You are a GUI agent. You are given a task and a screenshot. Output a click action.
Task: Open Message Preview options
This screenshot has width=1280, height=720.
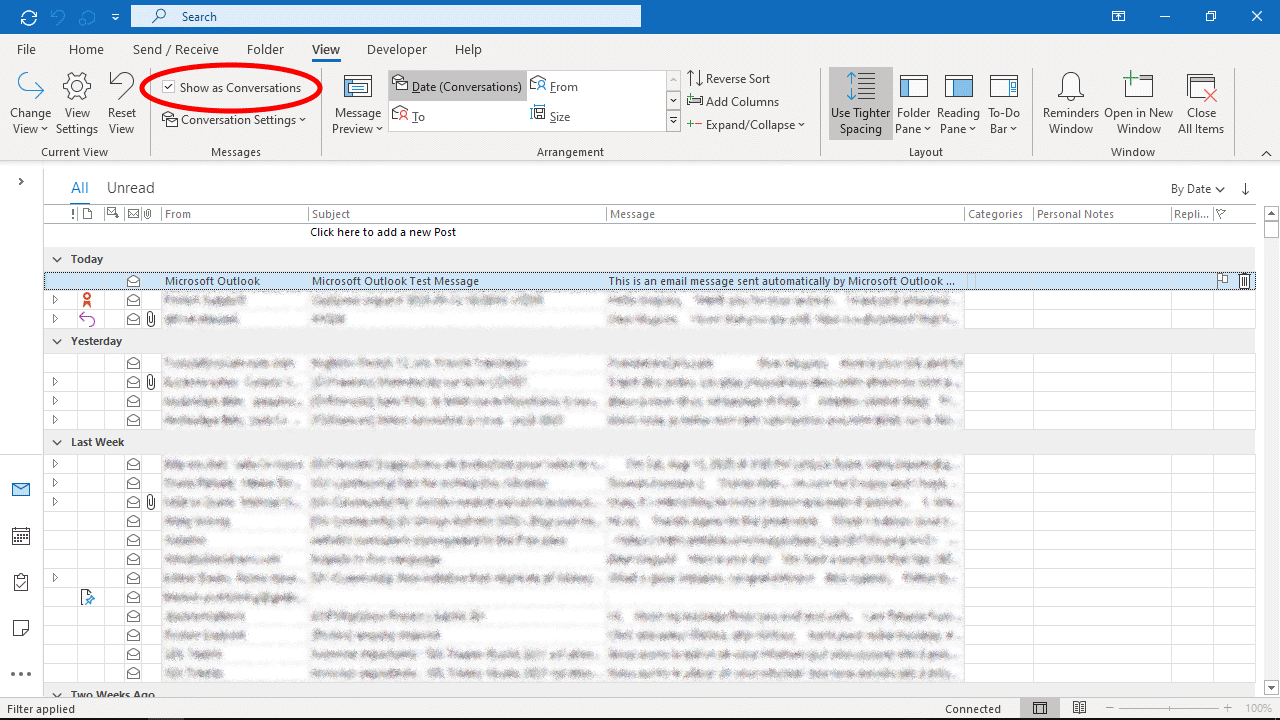[358, 104]
